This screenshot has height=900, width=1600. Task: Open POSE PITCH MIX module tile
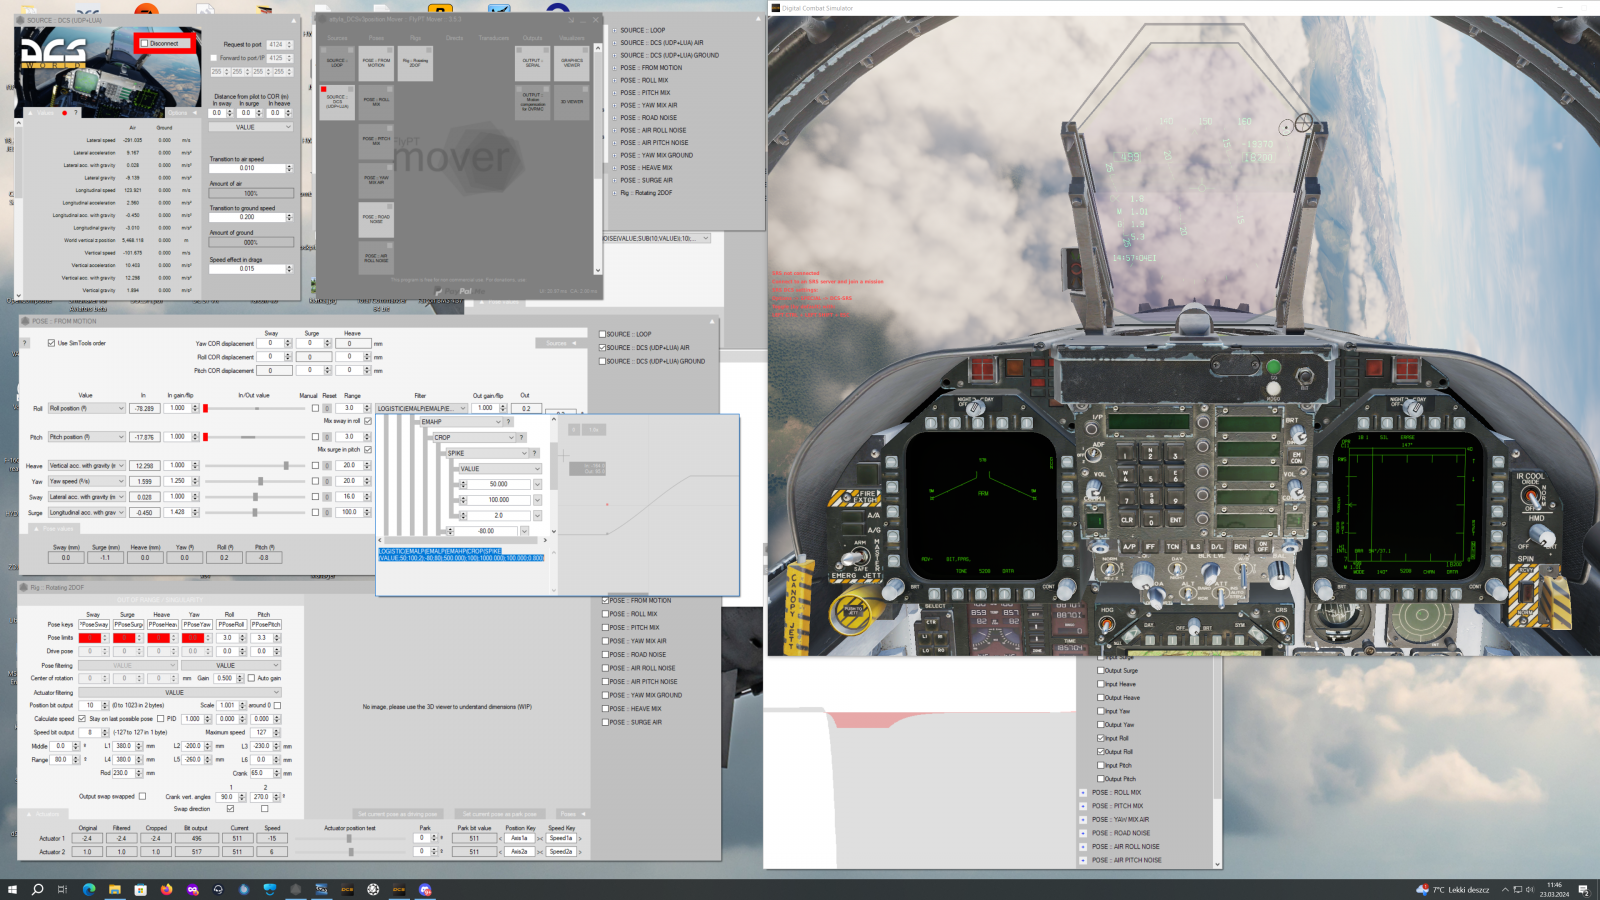point(376,141)
